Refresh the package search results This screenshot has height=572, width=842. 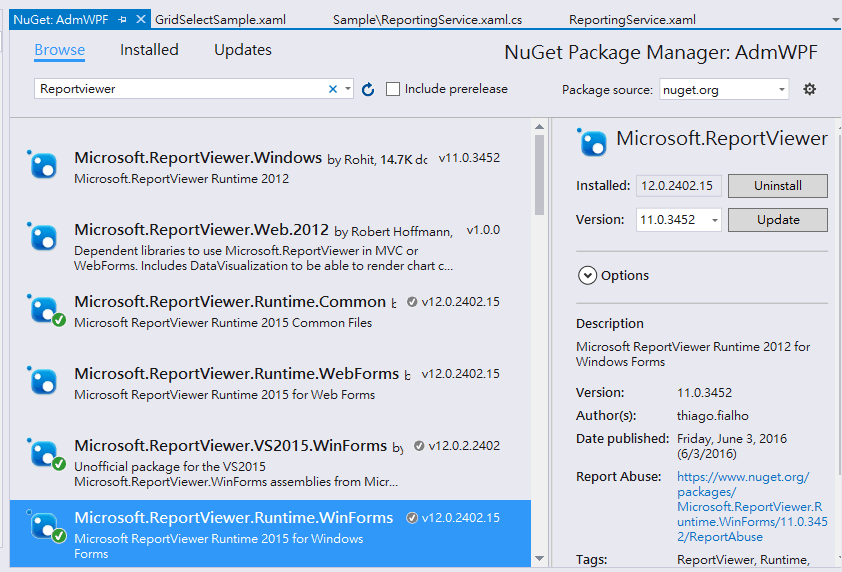368,90
